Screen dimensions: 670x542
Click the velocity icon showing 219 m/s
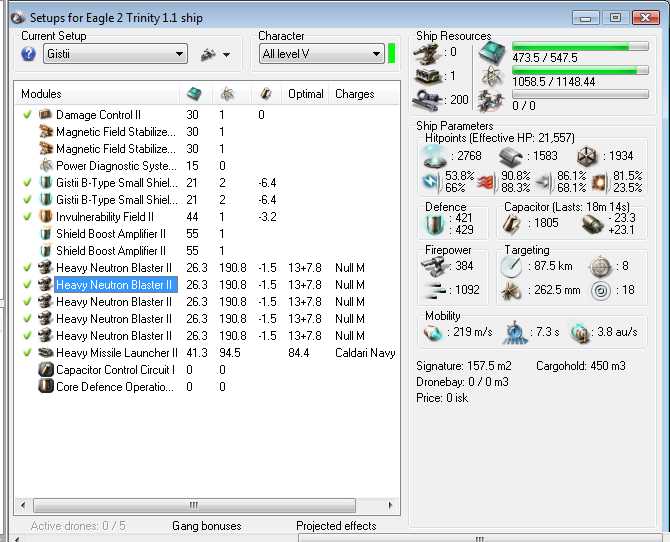(433, 333)
